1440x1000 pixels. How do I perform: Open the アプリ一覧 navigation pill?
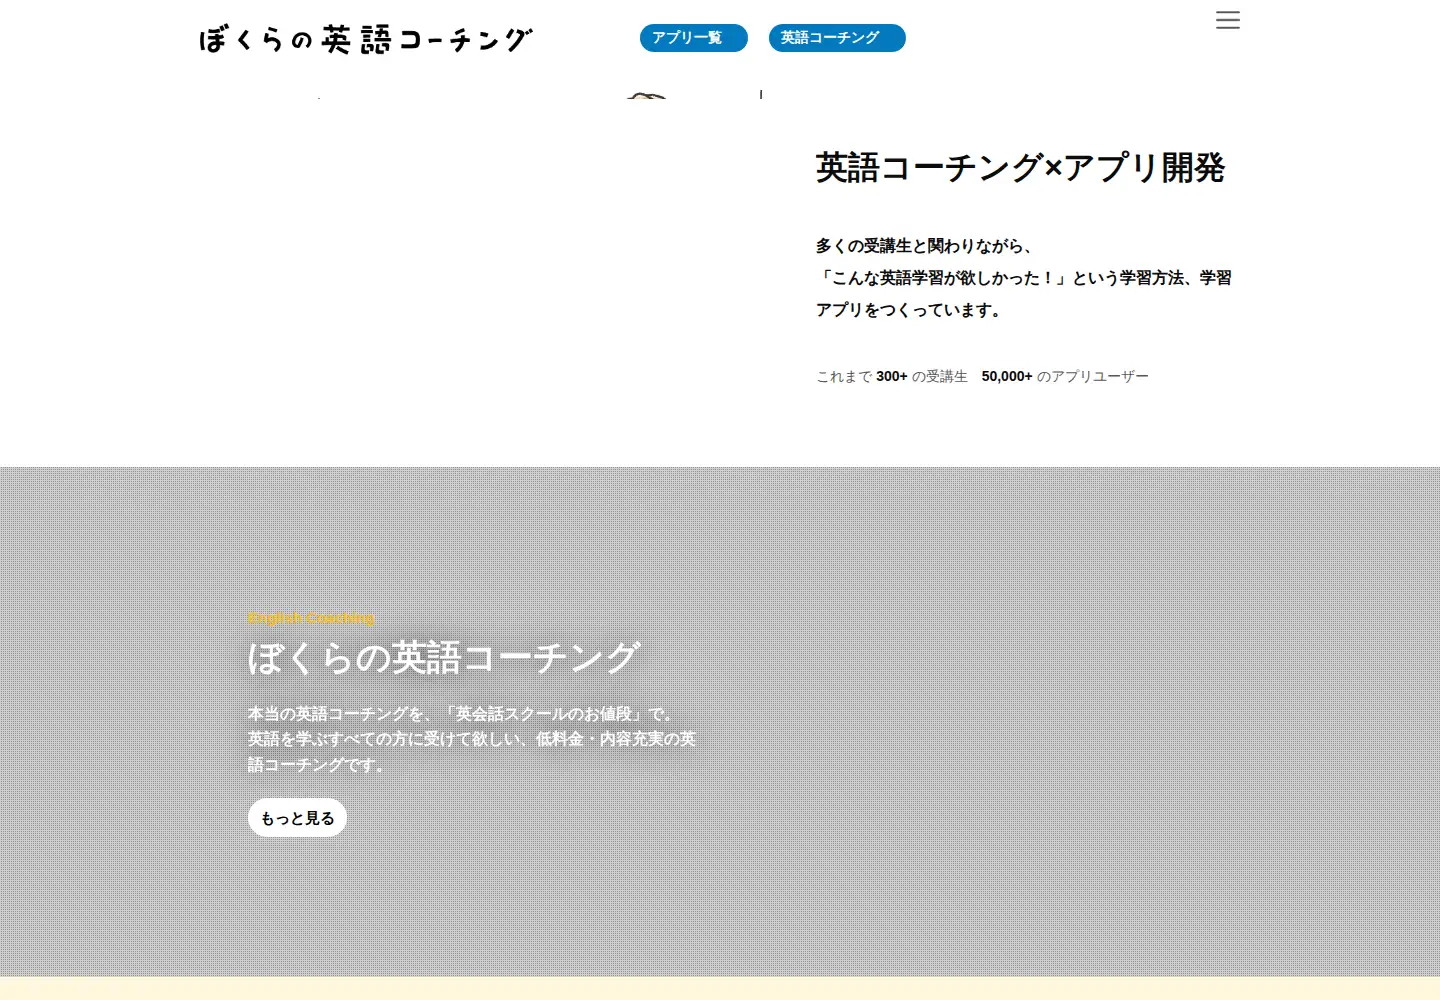point(694,38)
